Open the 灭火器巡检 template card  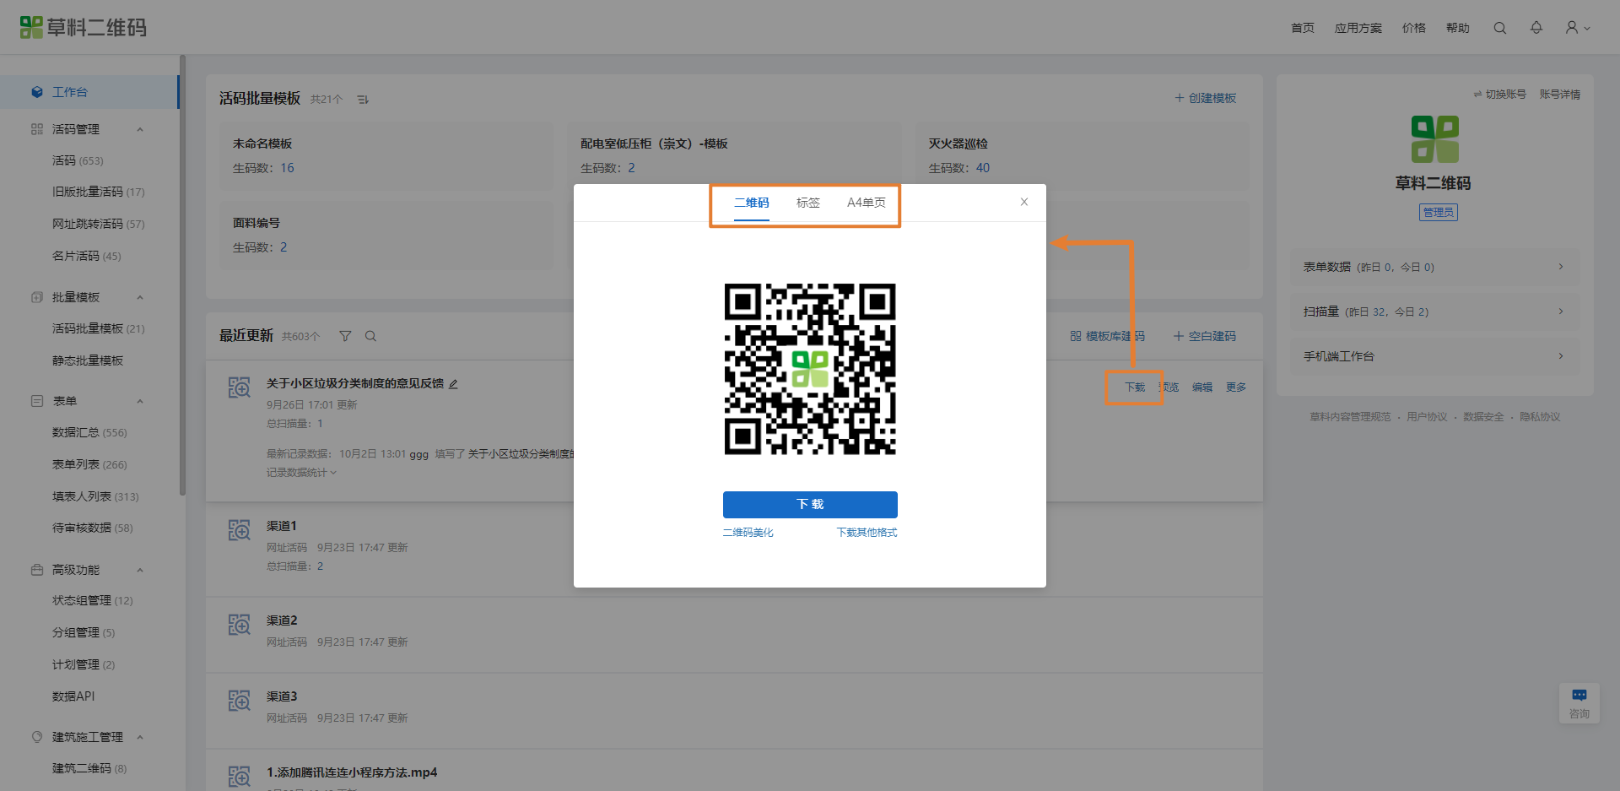1081,156
